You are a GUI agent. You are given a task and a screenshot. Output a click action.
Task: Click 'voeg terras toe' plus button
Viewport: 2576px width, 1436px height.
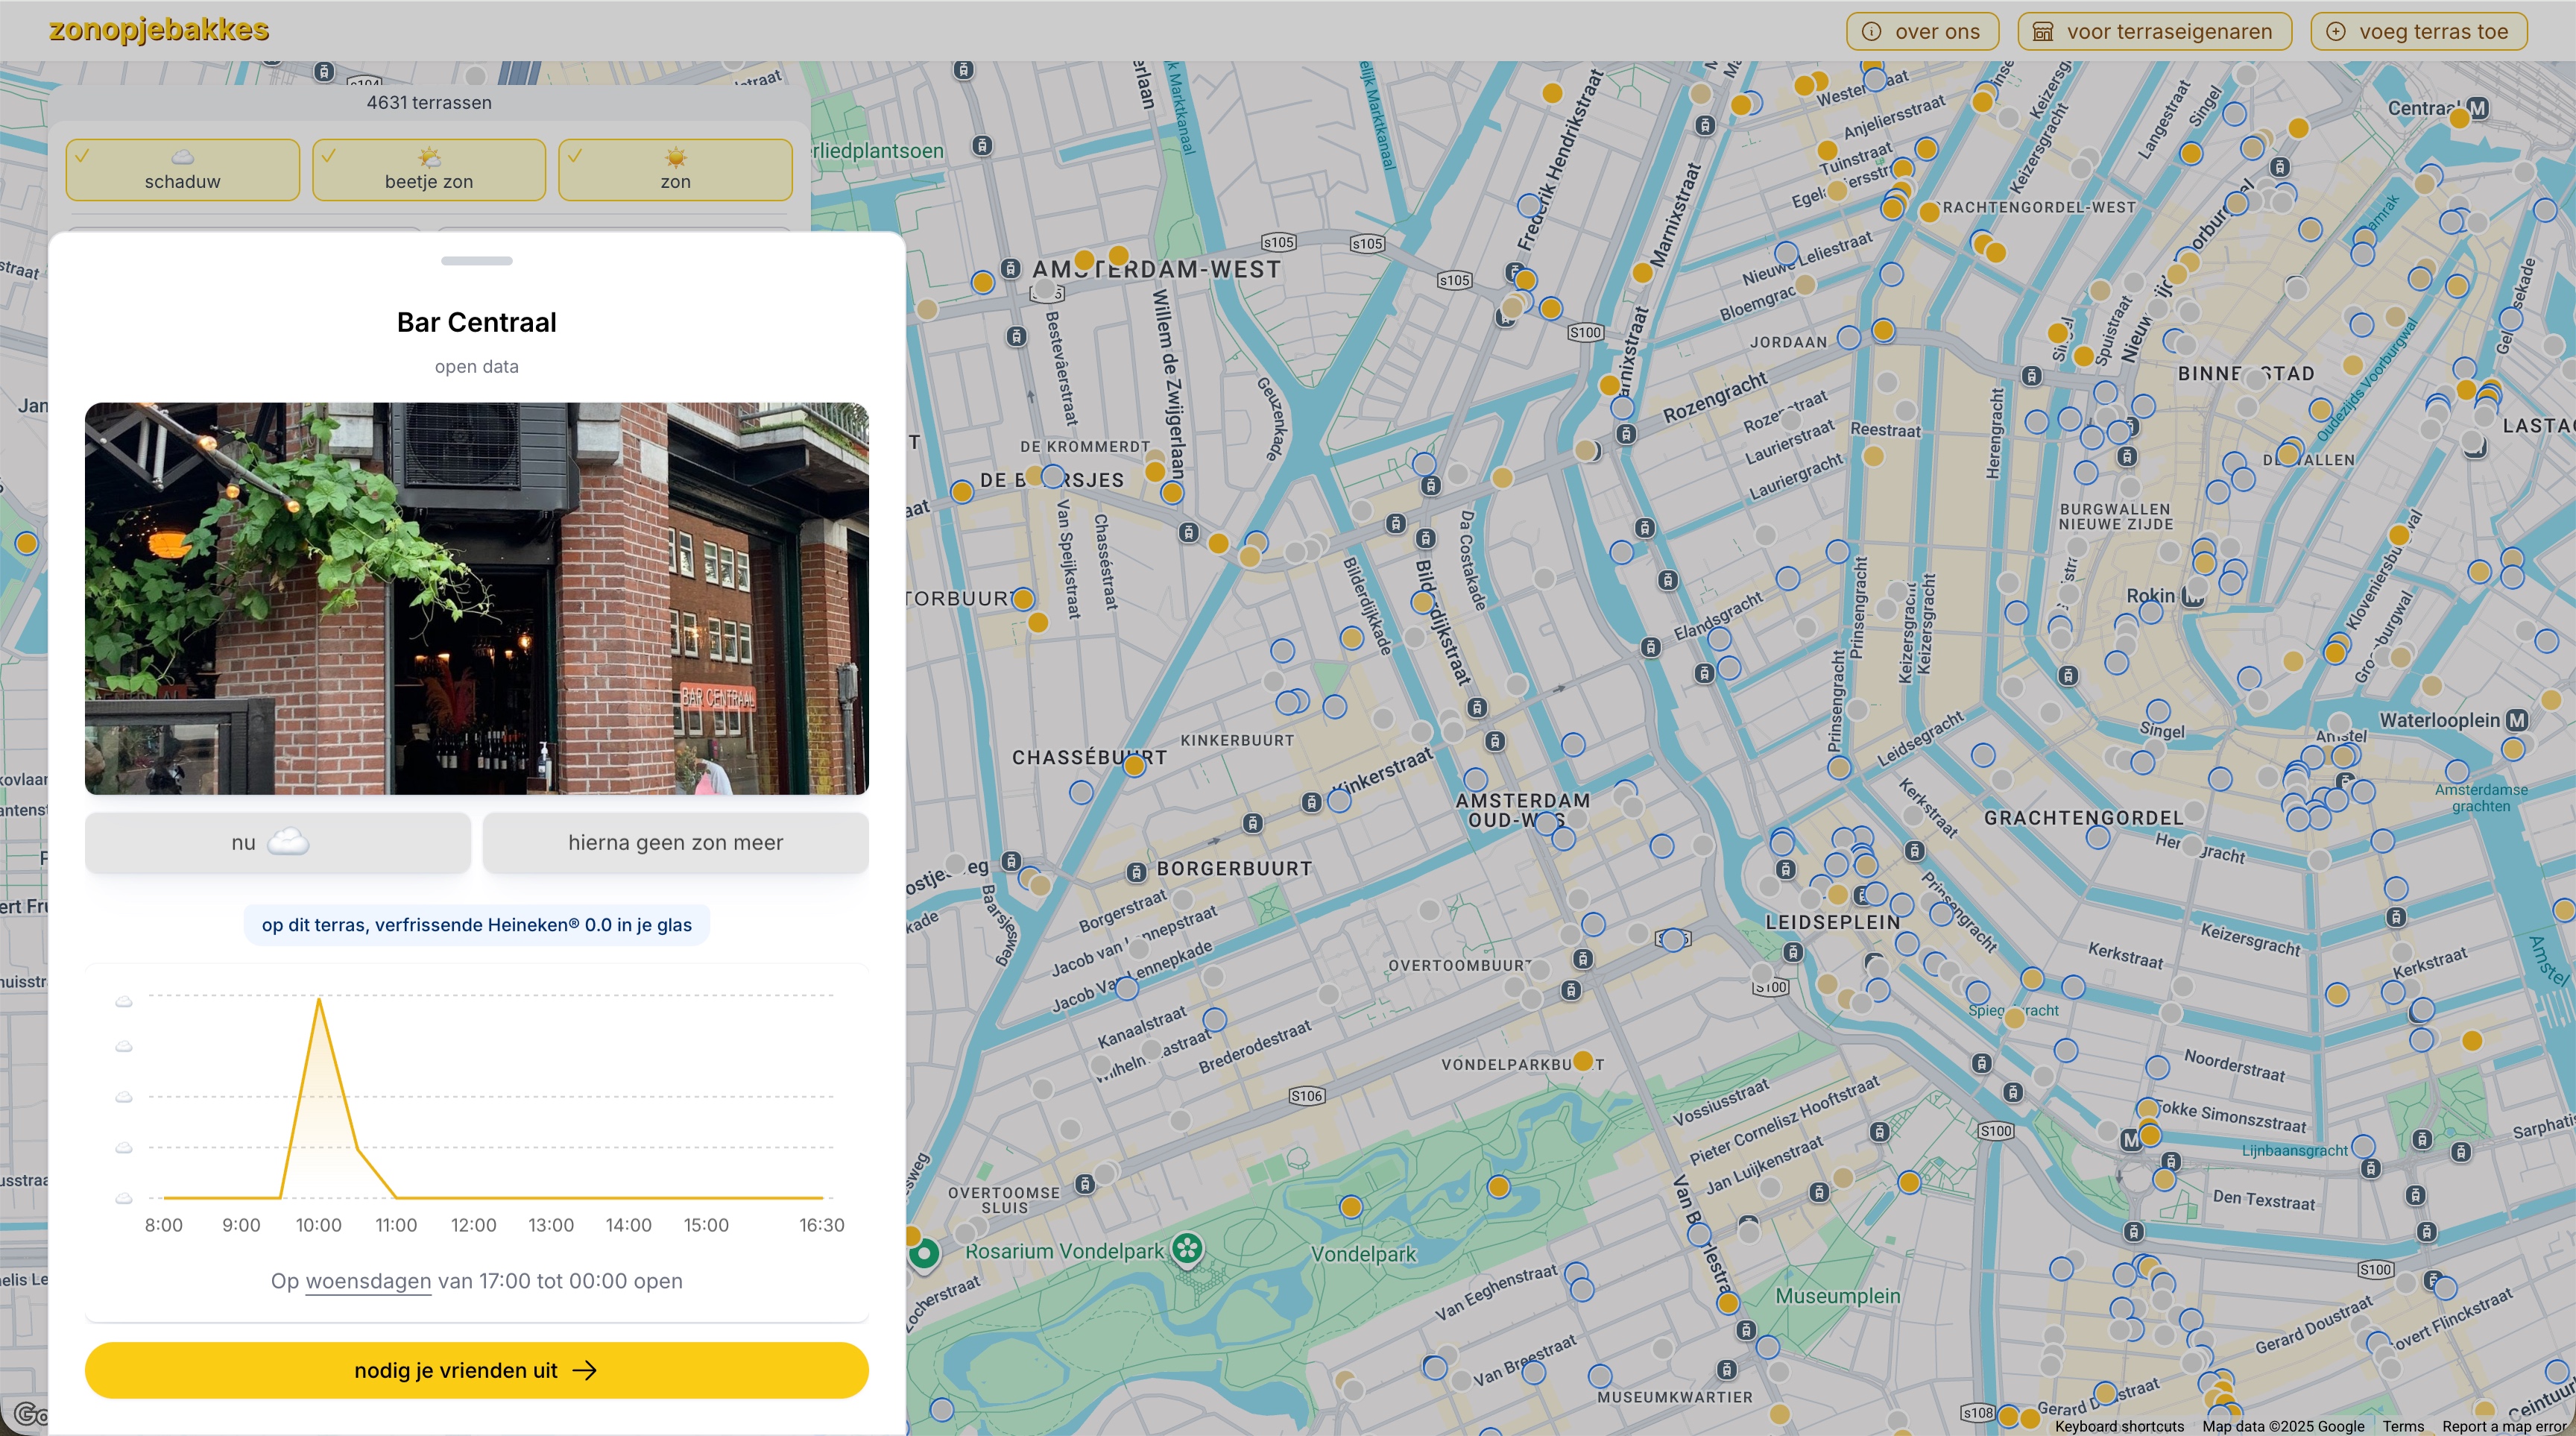(2418, 31)
